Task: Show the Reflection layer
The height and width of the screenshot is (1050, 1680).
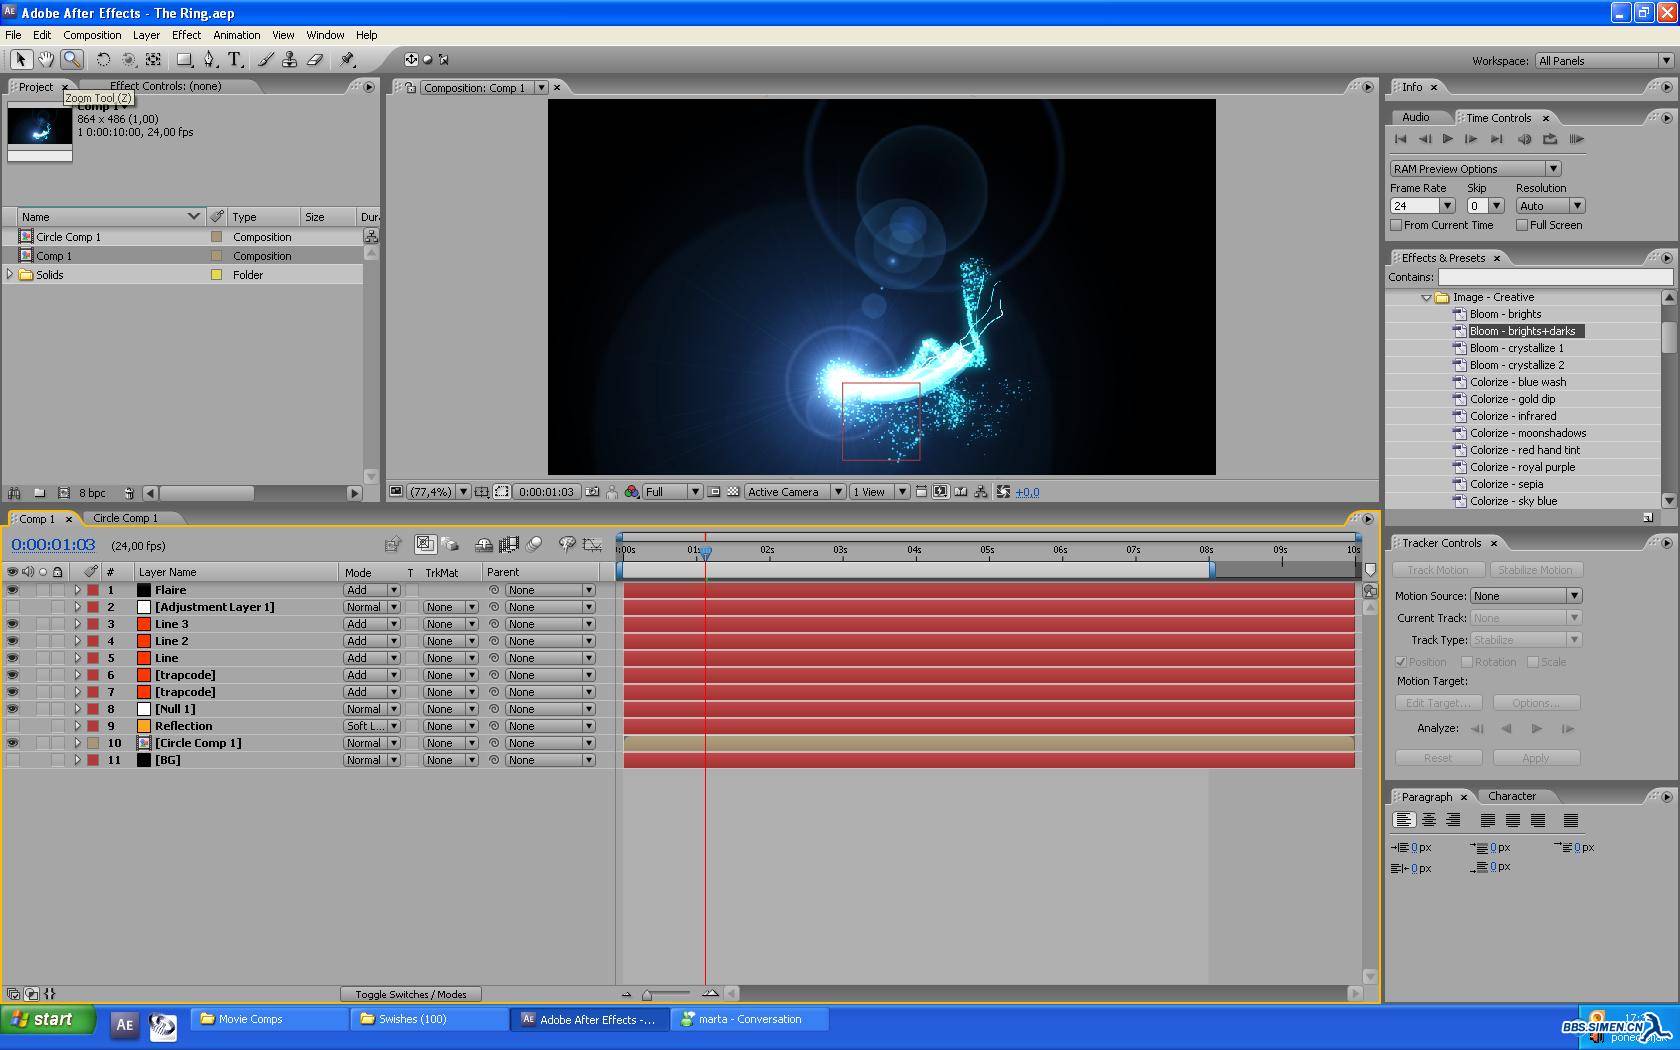Action: (x=12, y=726)
